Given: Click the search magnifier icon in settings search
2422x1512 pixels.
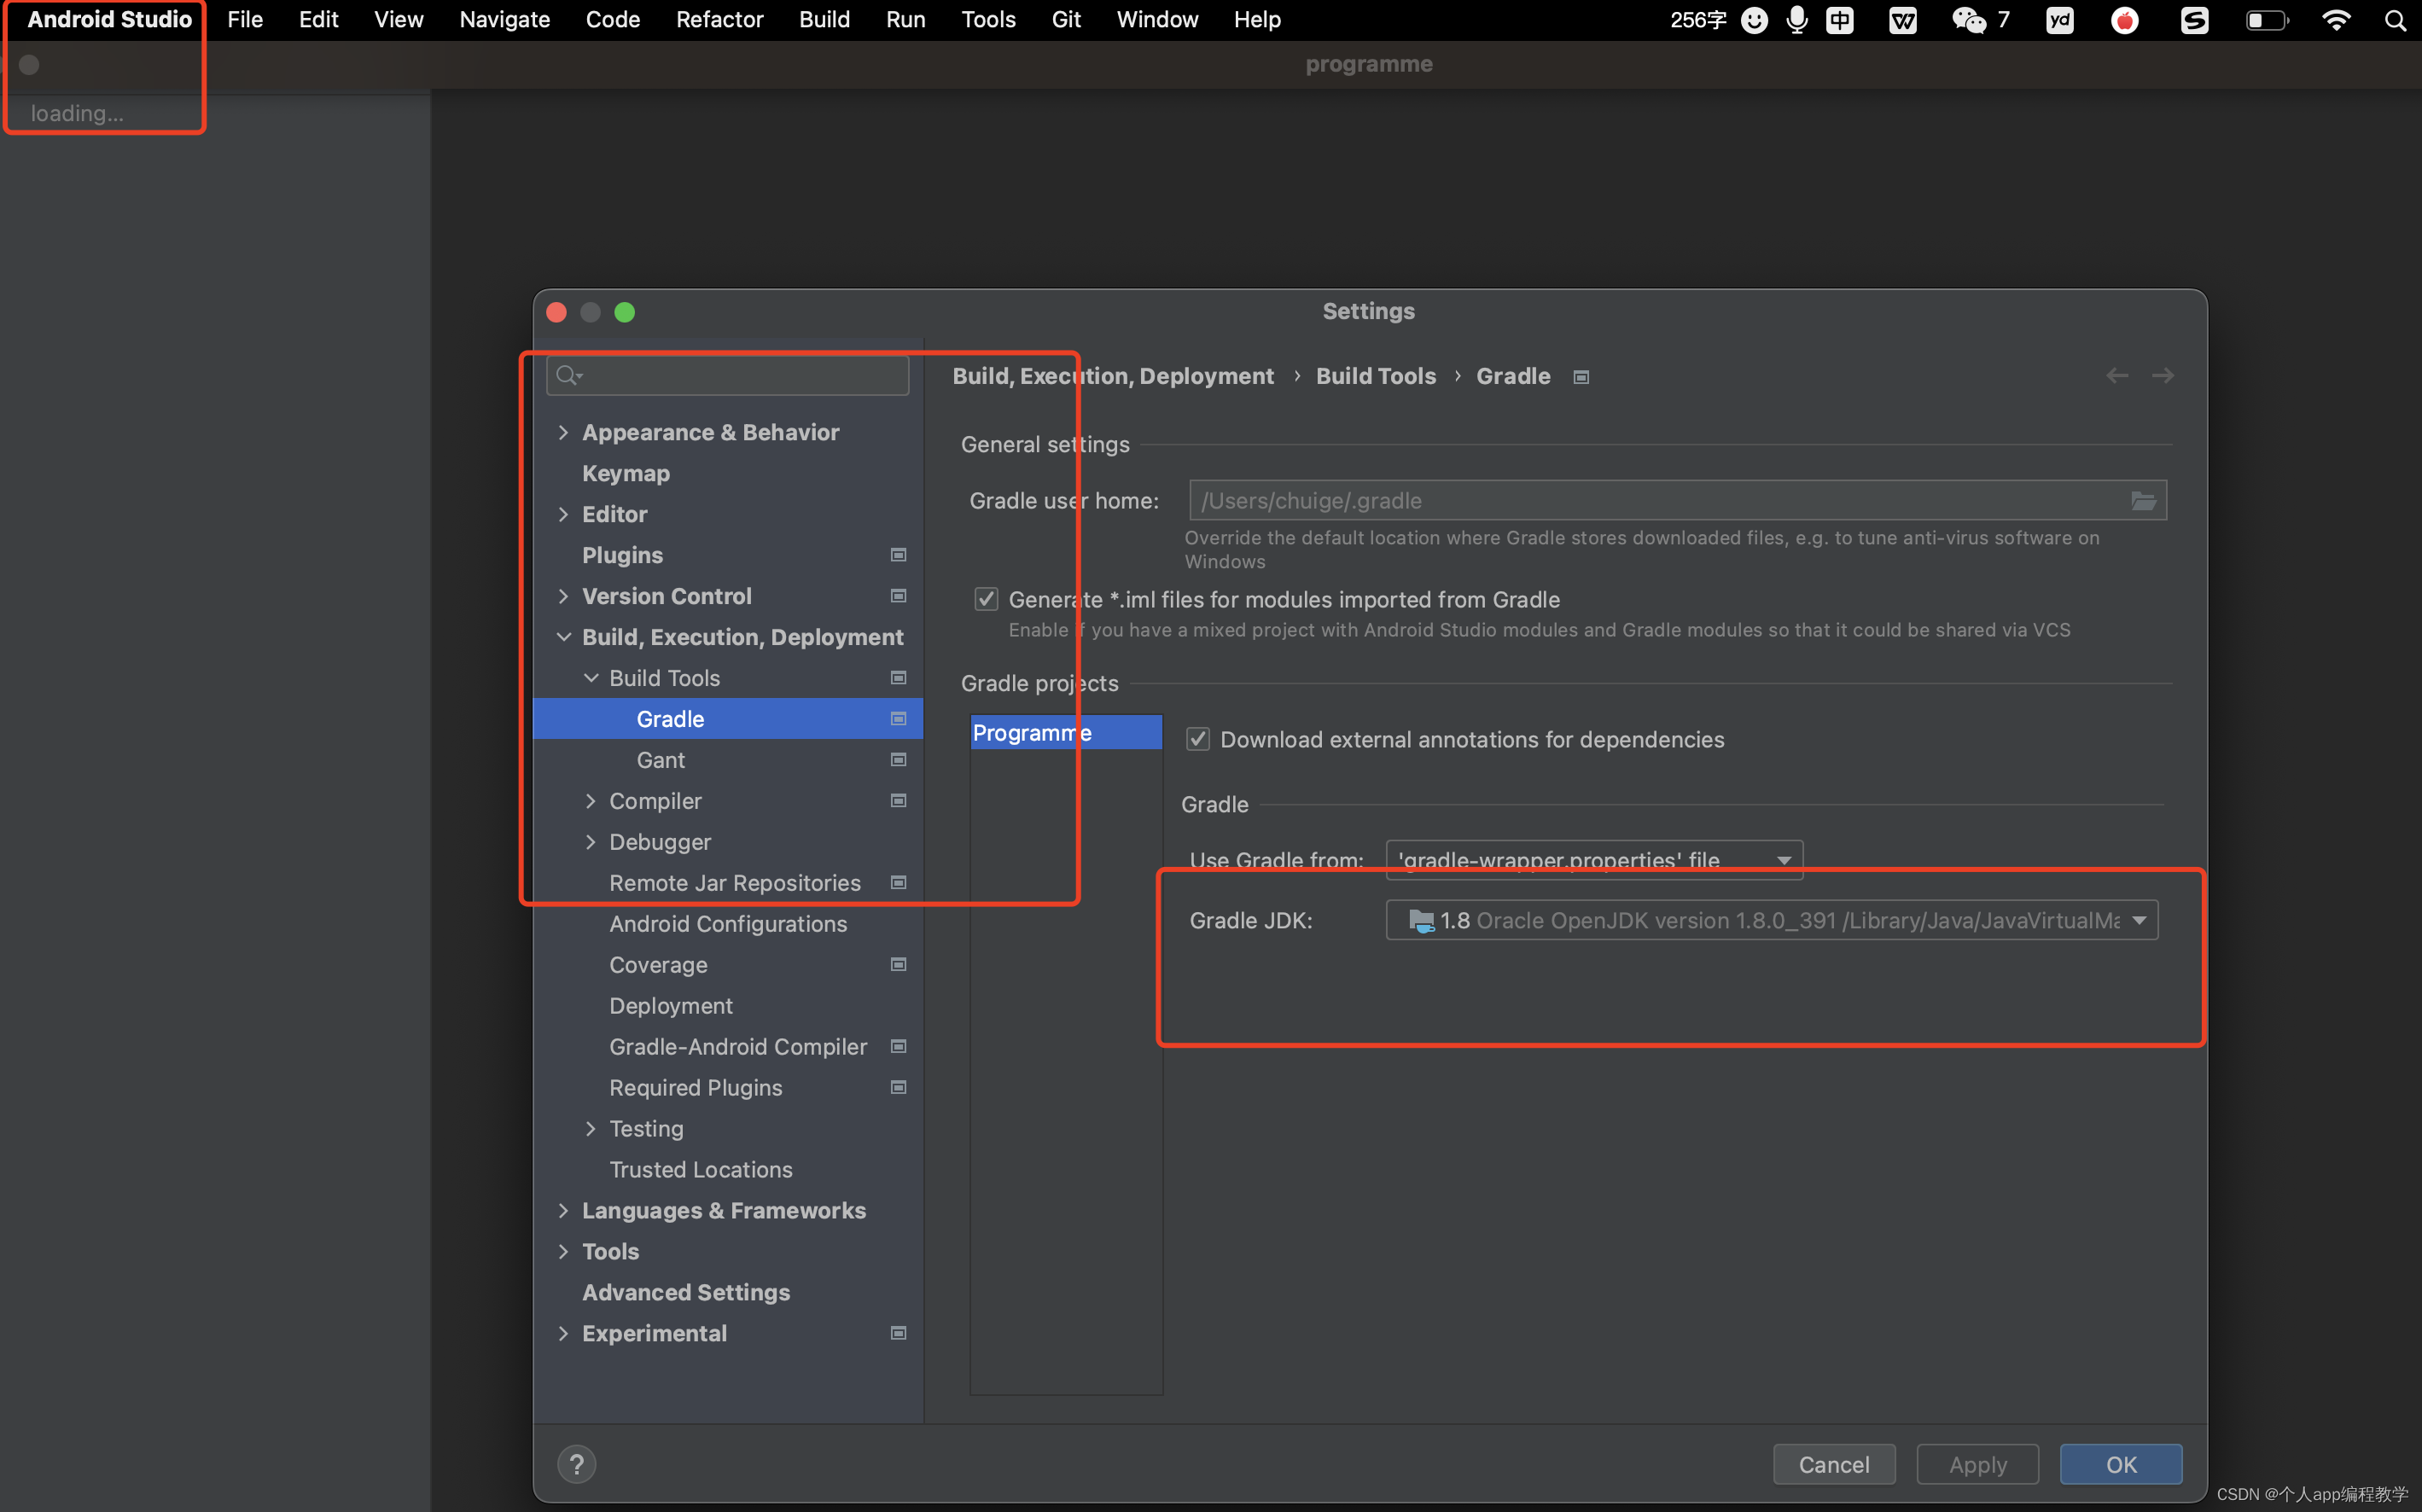Looking at the screenshot, I should (568, 376).
